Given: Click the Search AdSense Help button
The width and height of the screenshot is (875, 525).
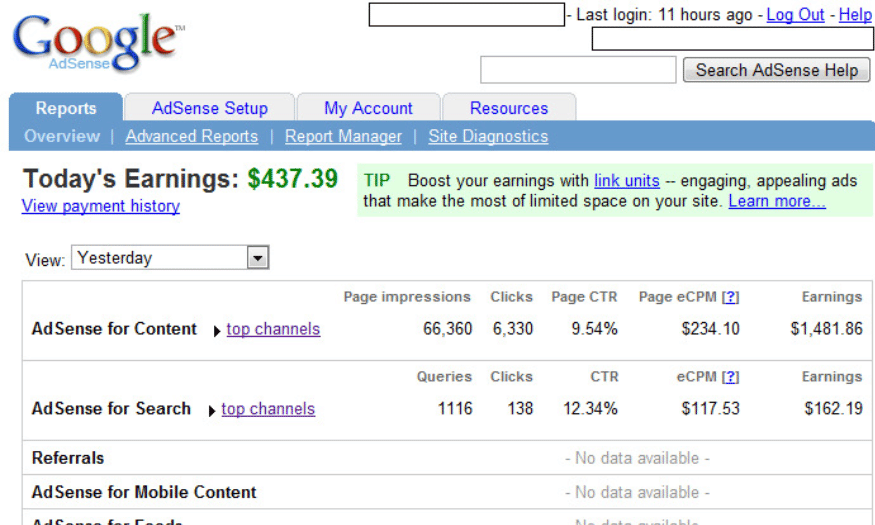Looking at the screenshot, I should pos(776,70).
